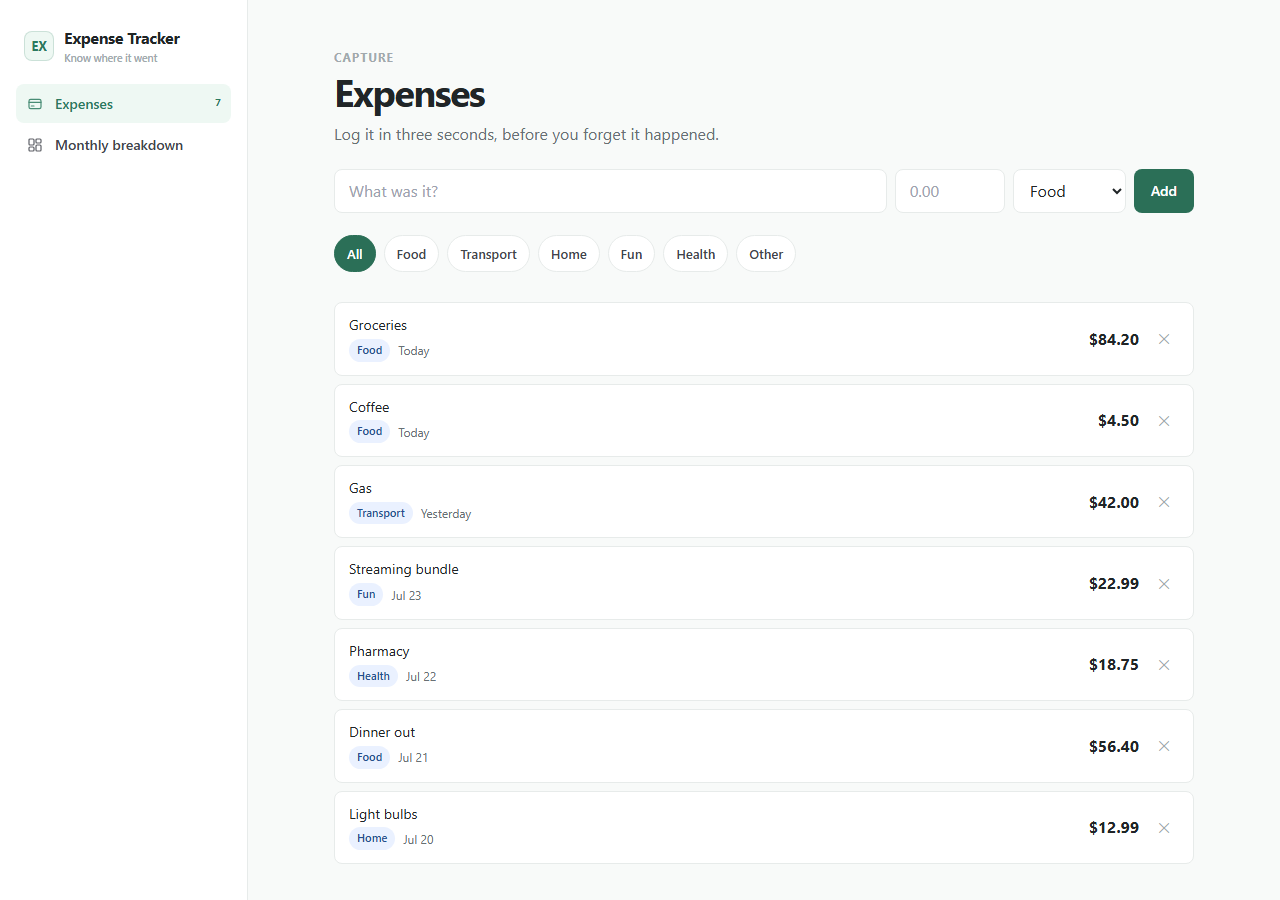
Task: Filter expenses by Transport
Action: 488,254
